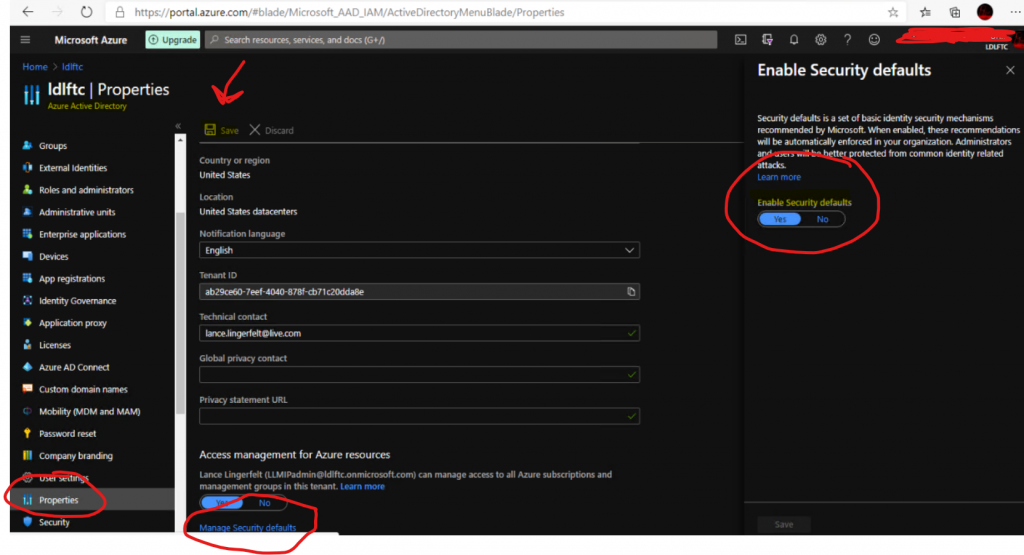Open Enterprise applications
The height and width of the screenshot is (555, 1024).
(82, 234)
